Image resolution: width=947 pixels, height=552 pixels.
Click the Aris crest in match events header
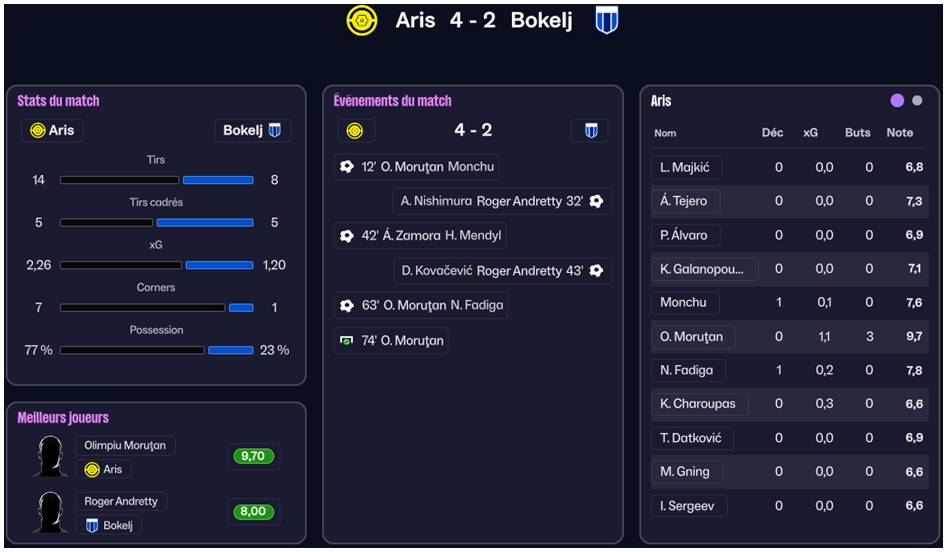(x=355, y=131)
